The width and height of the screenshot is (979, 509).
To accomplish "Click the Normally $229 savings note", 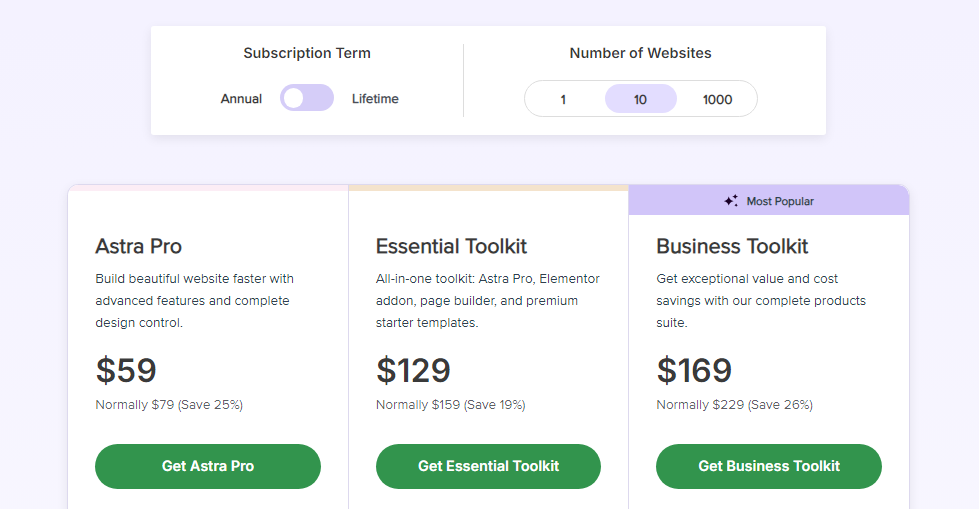I will [x=734, y=405].
